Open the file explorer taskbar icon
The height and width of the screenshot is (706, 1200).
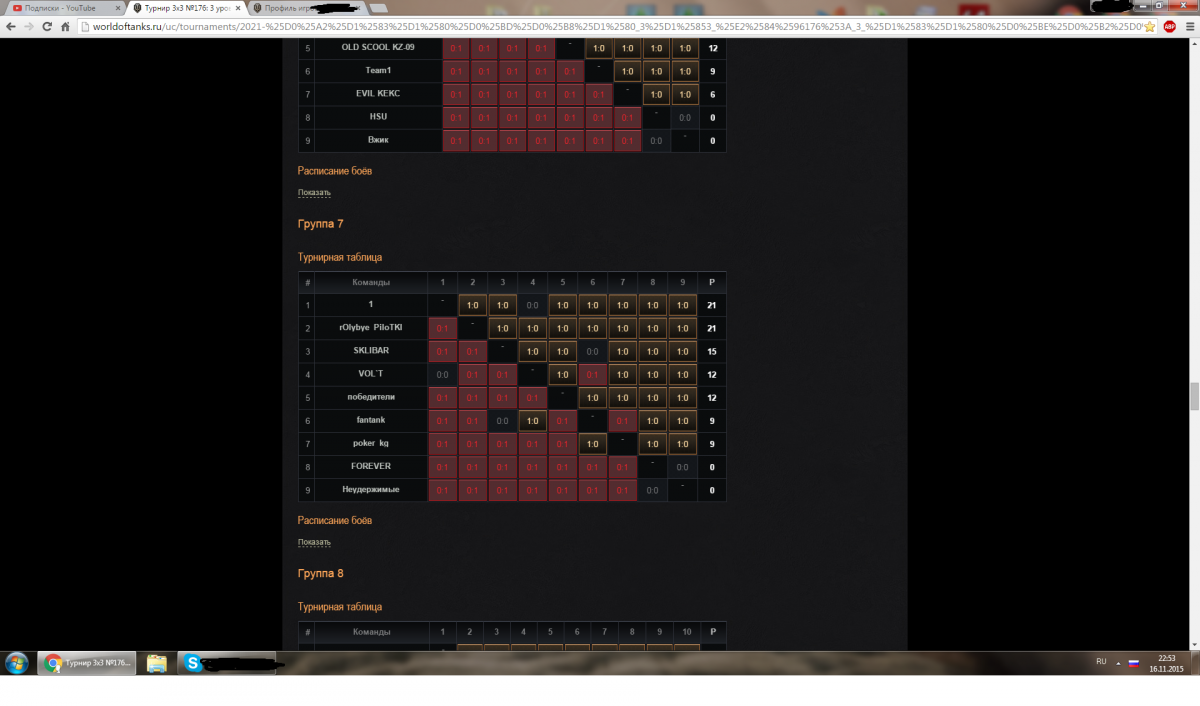[x=156, y=663]
